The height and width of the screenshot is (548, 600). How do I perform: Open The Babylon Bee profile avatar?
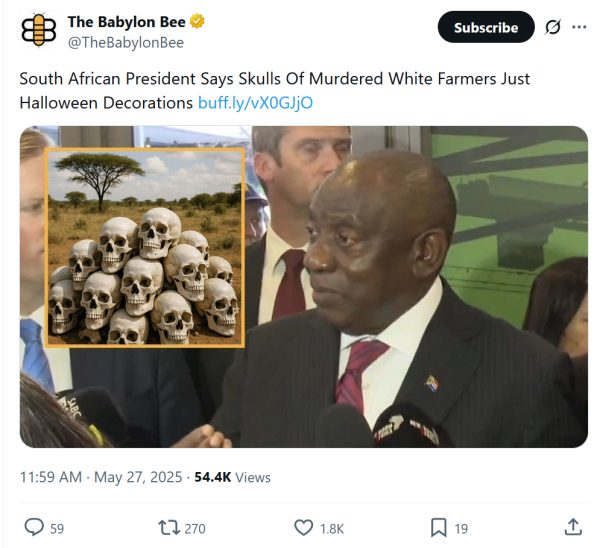point(40,30)
